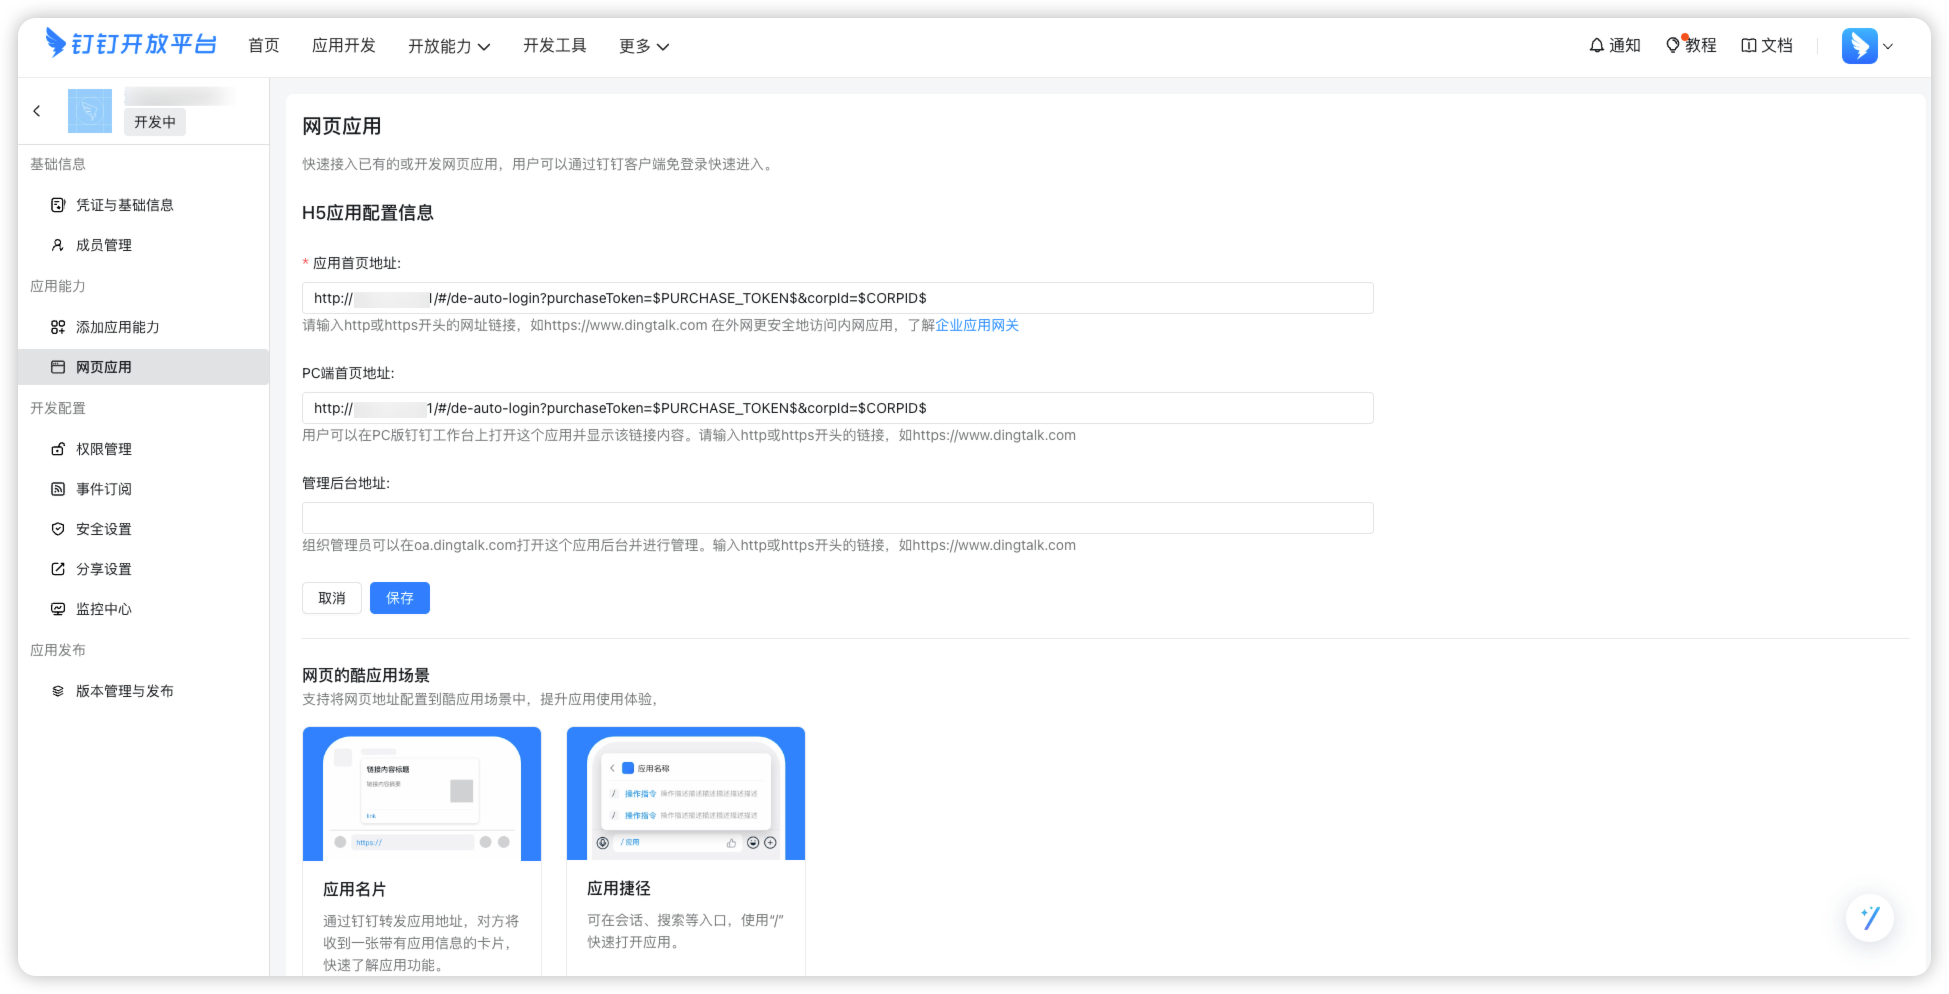
Task: Focus the 应用首页地址 input field
Action: (838, 298)
